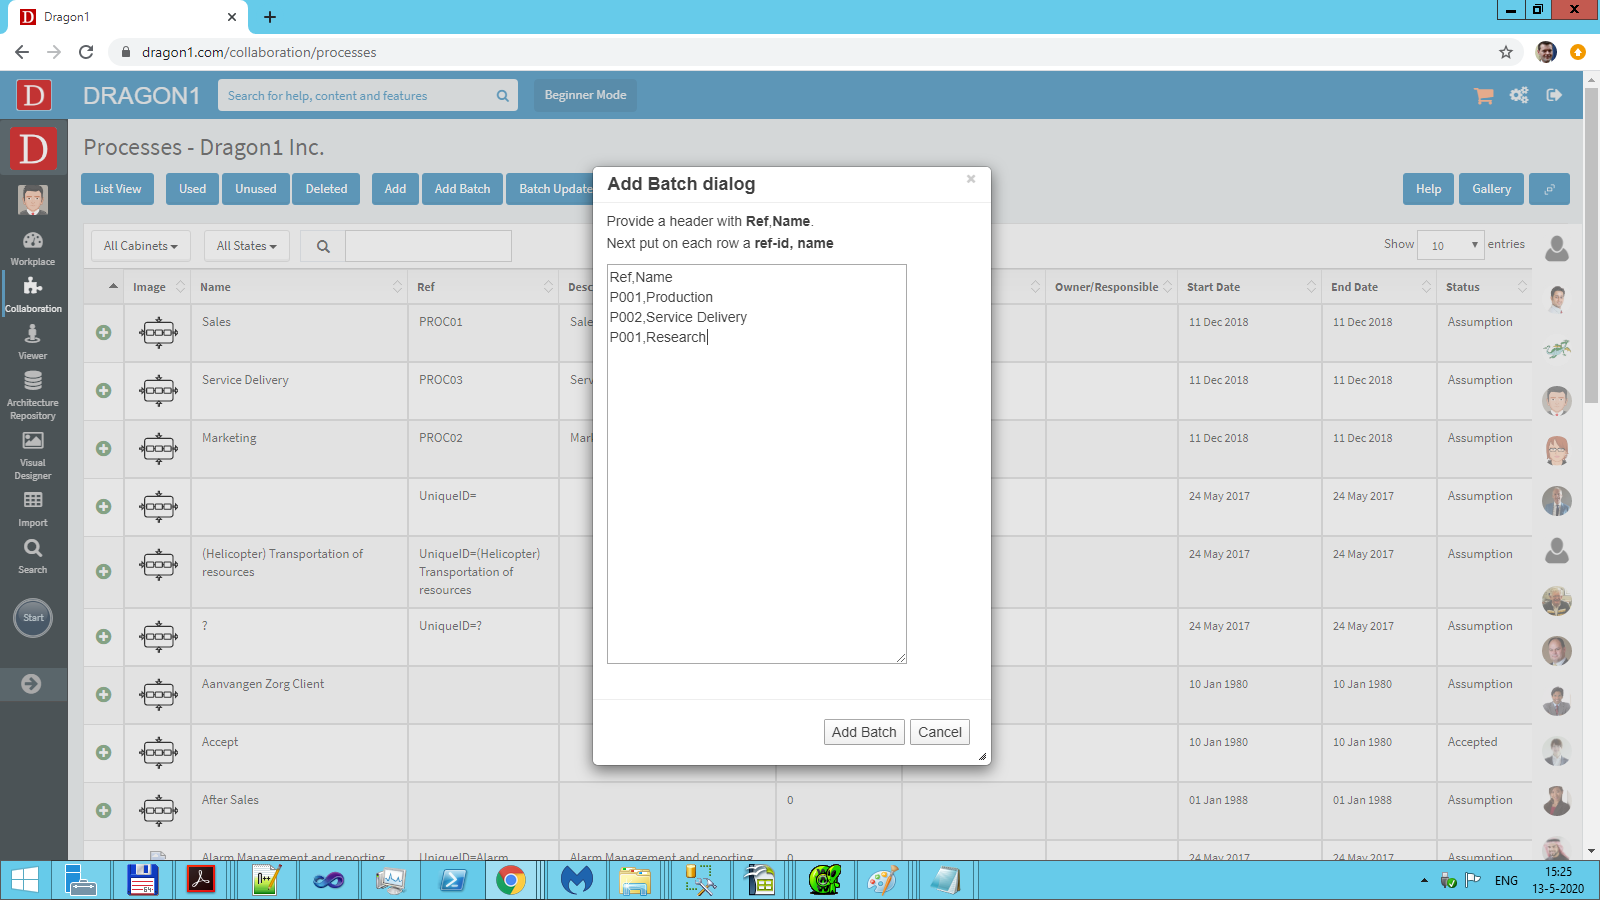
Task: Change the Show entries count dropdown
Action: [1450, 245]
